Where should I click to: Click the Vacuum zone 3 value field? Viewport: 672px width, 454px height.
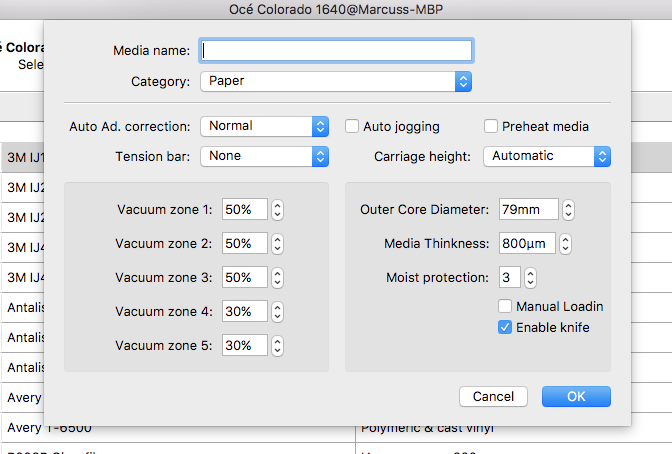tap(245, 277)
